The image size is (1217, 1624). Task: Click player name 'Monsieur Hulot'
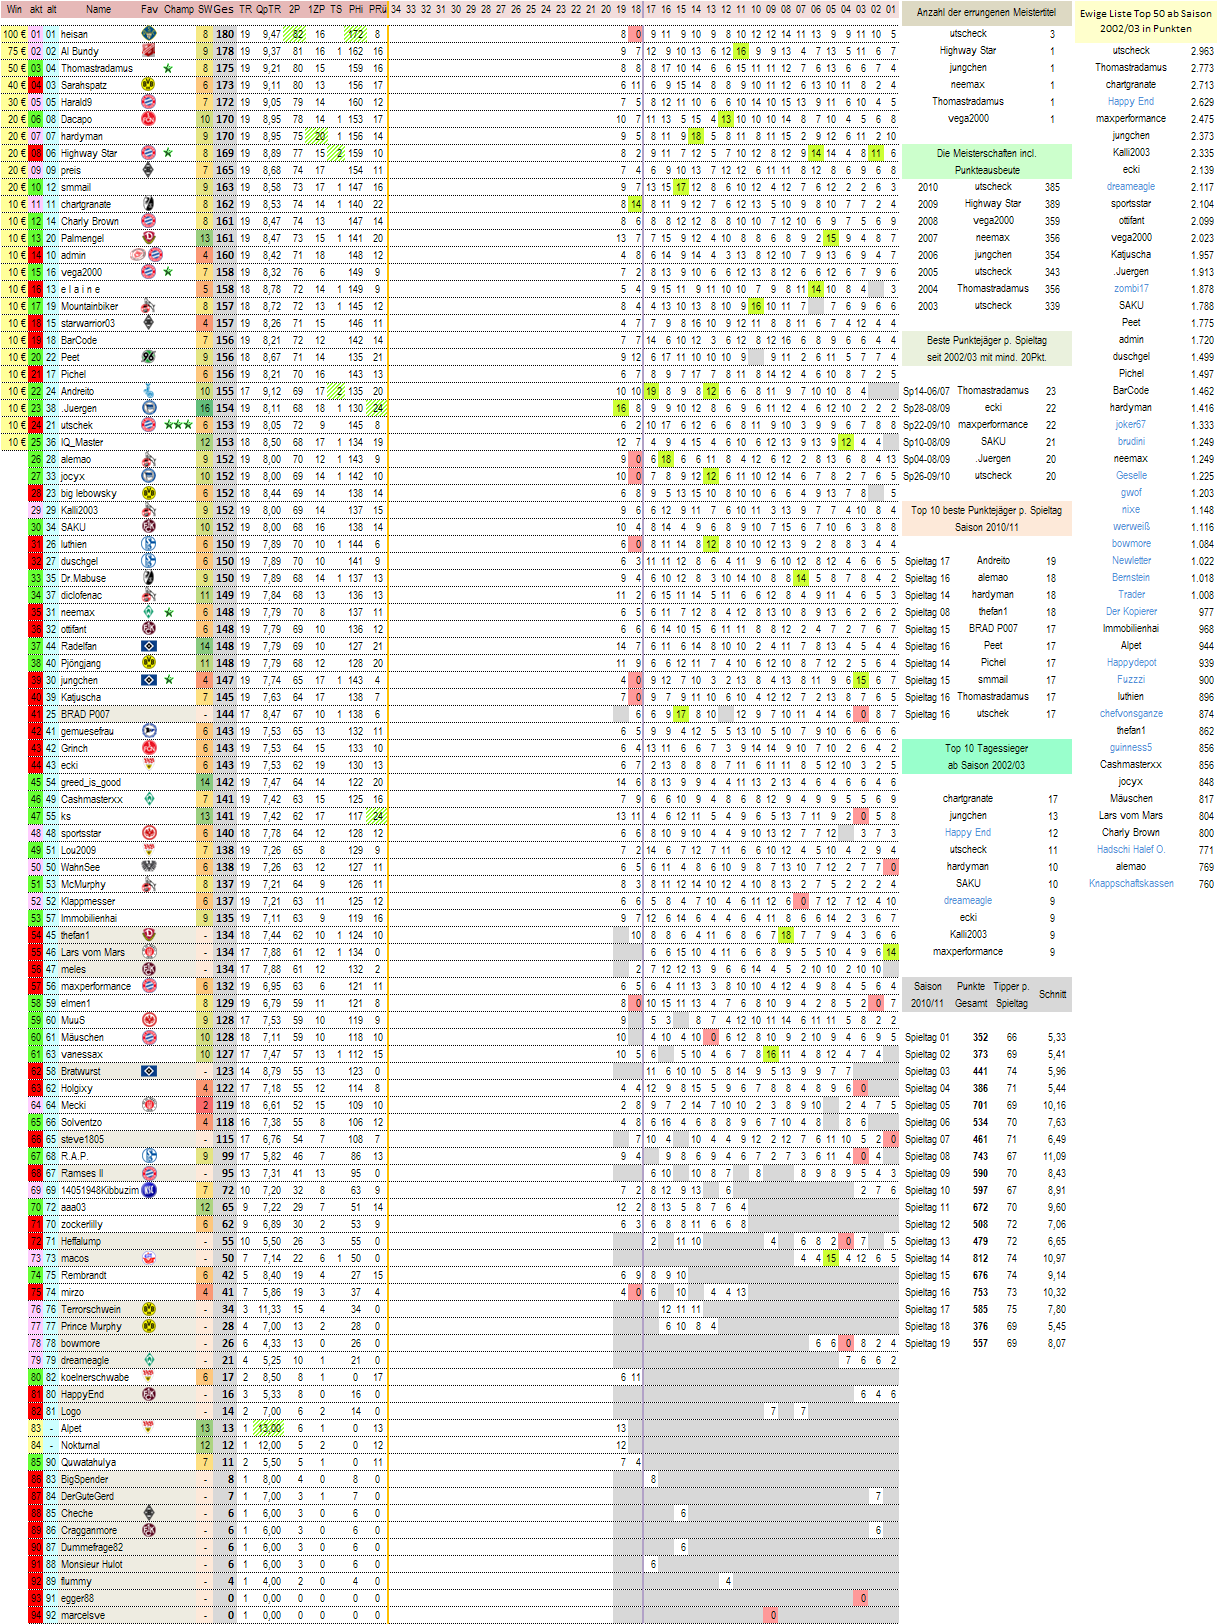pos(91,1564)
